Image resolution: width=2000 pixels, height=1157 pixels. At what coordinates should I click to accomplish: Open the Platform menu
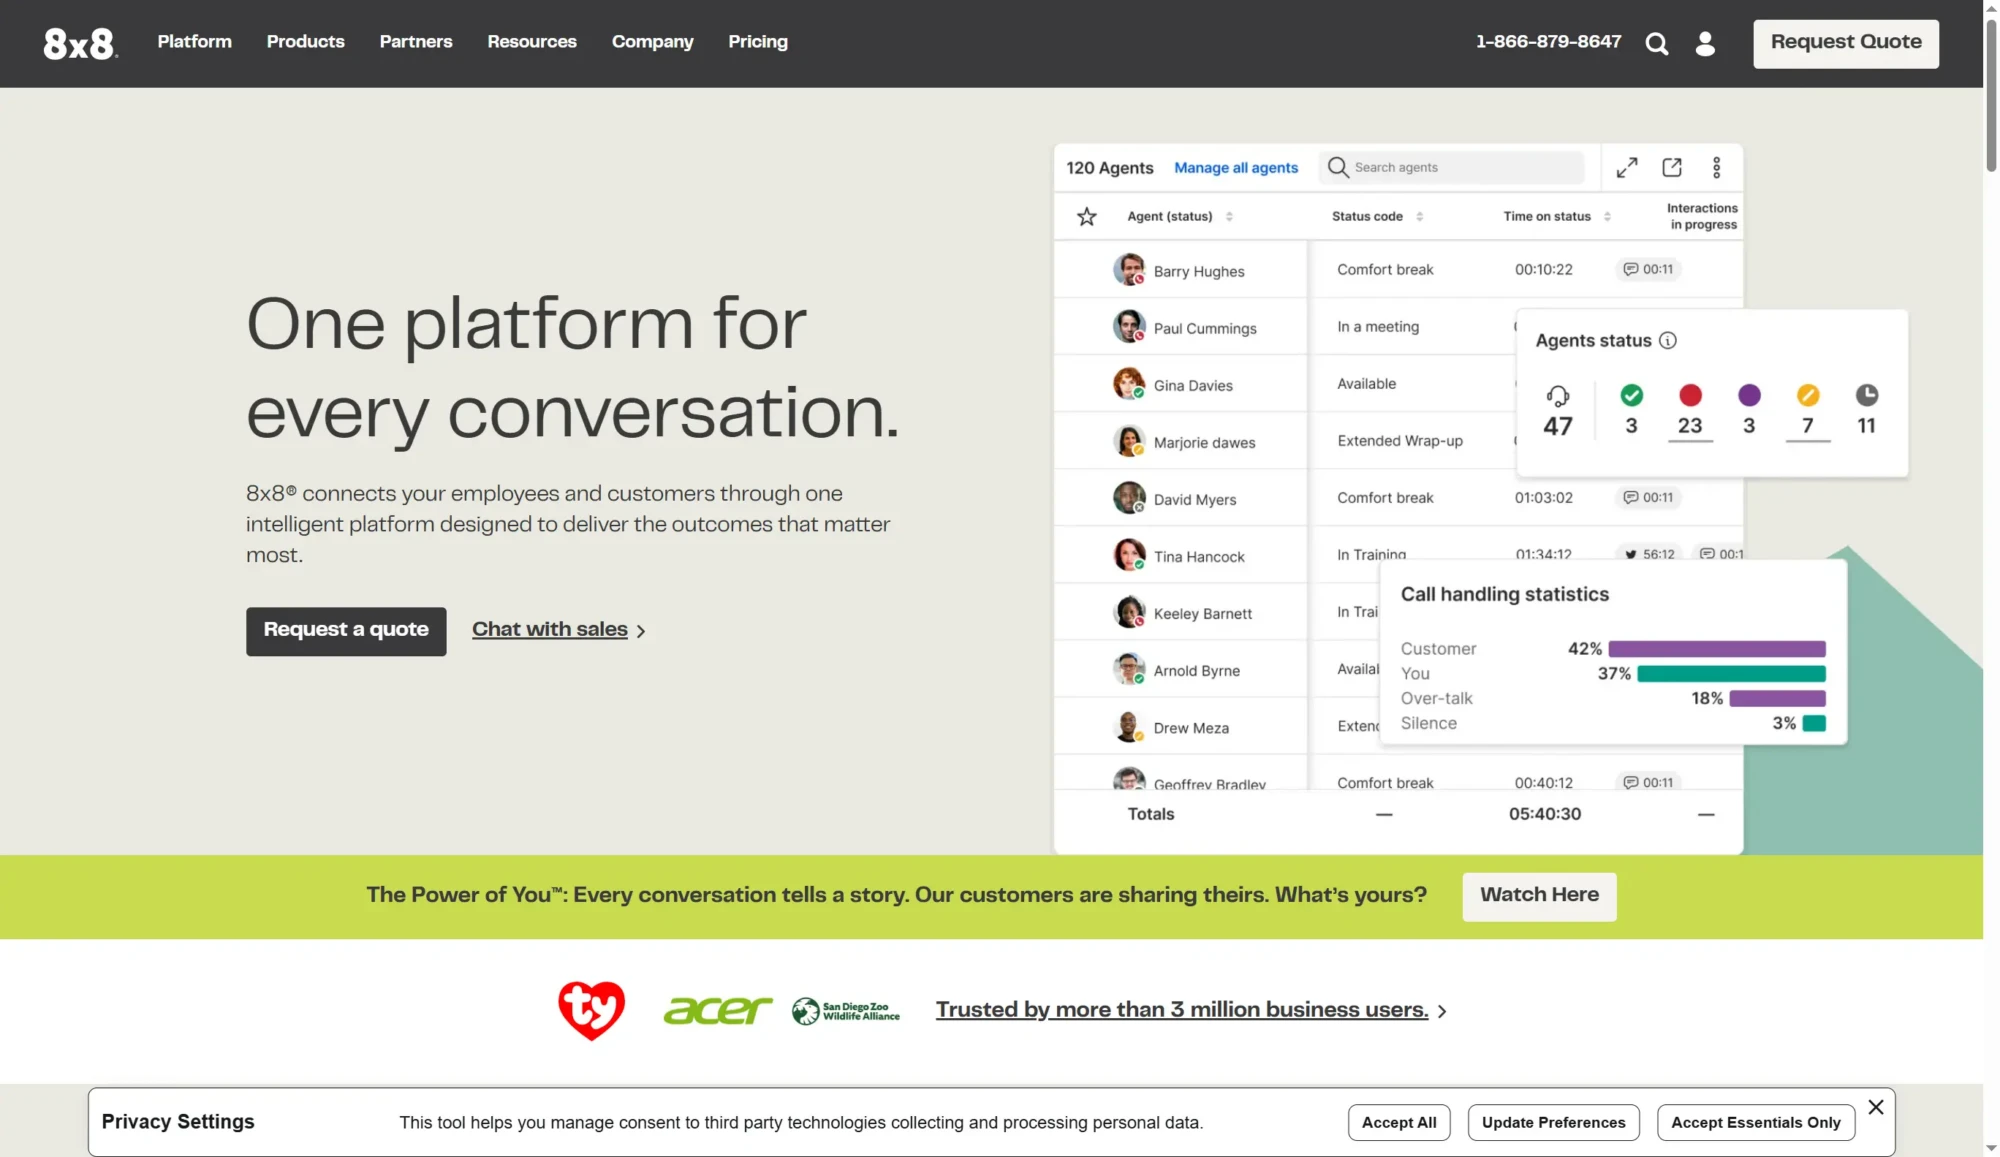tap(194, 42)
